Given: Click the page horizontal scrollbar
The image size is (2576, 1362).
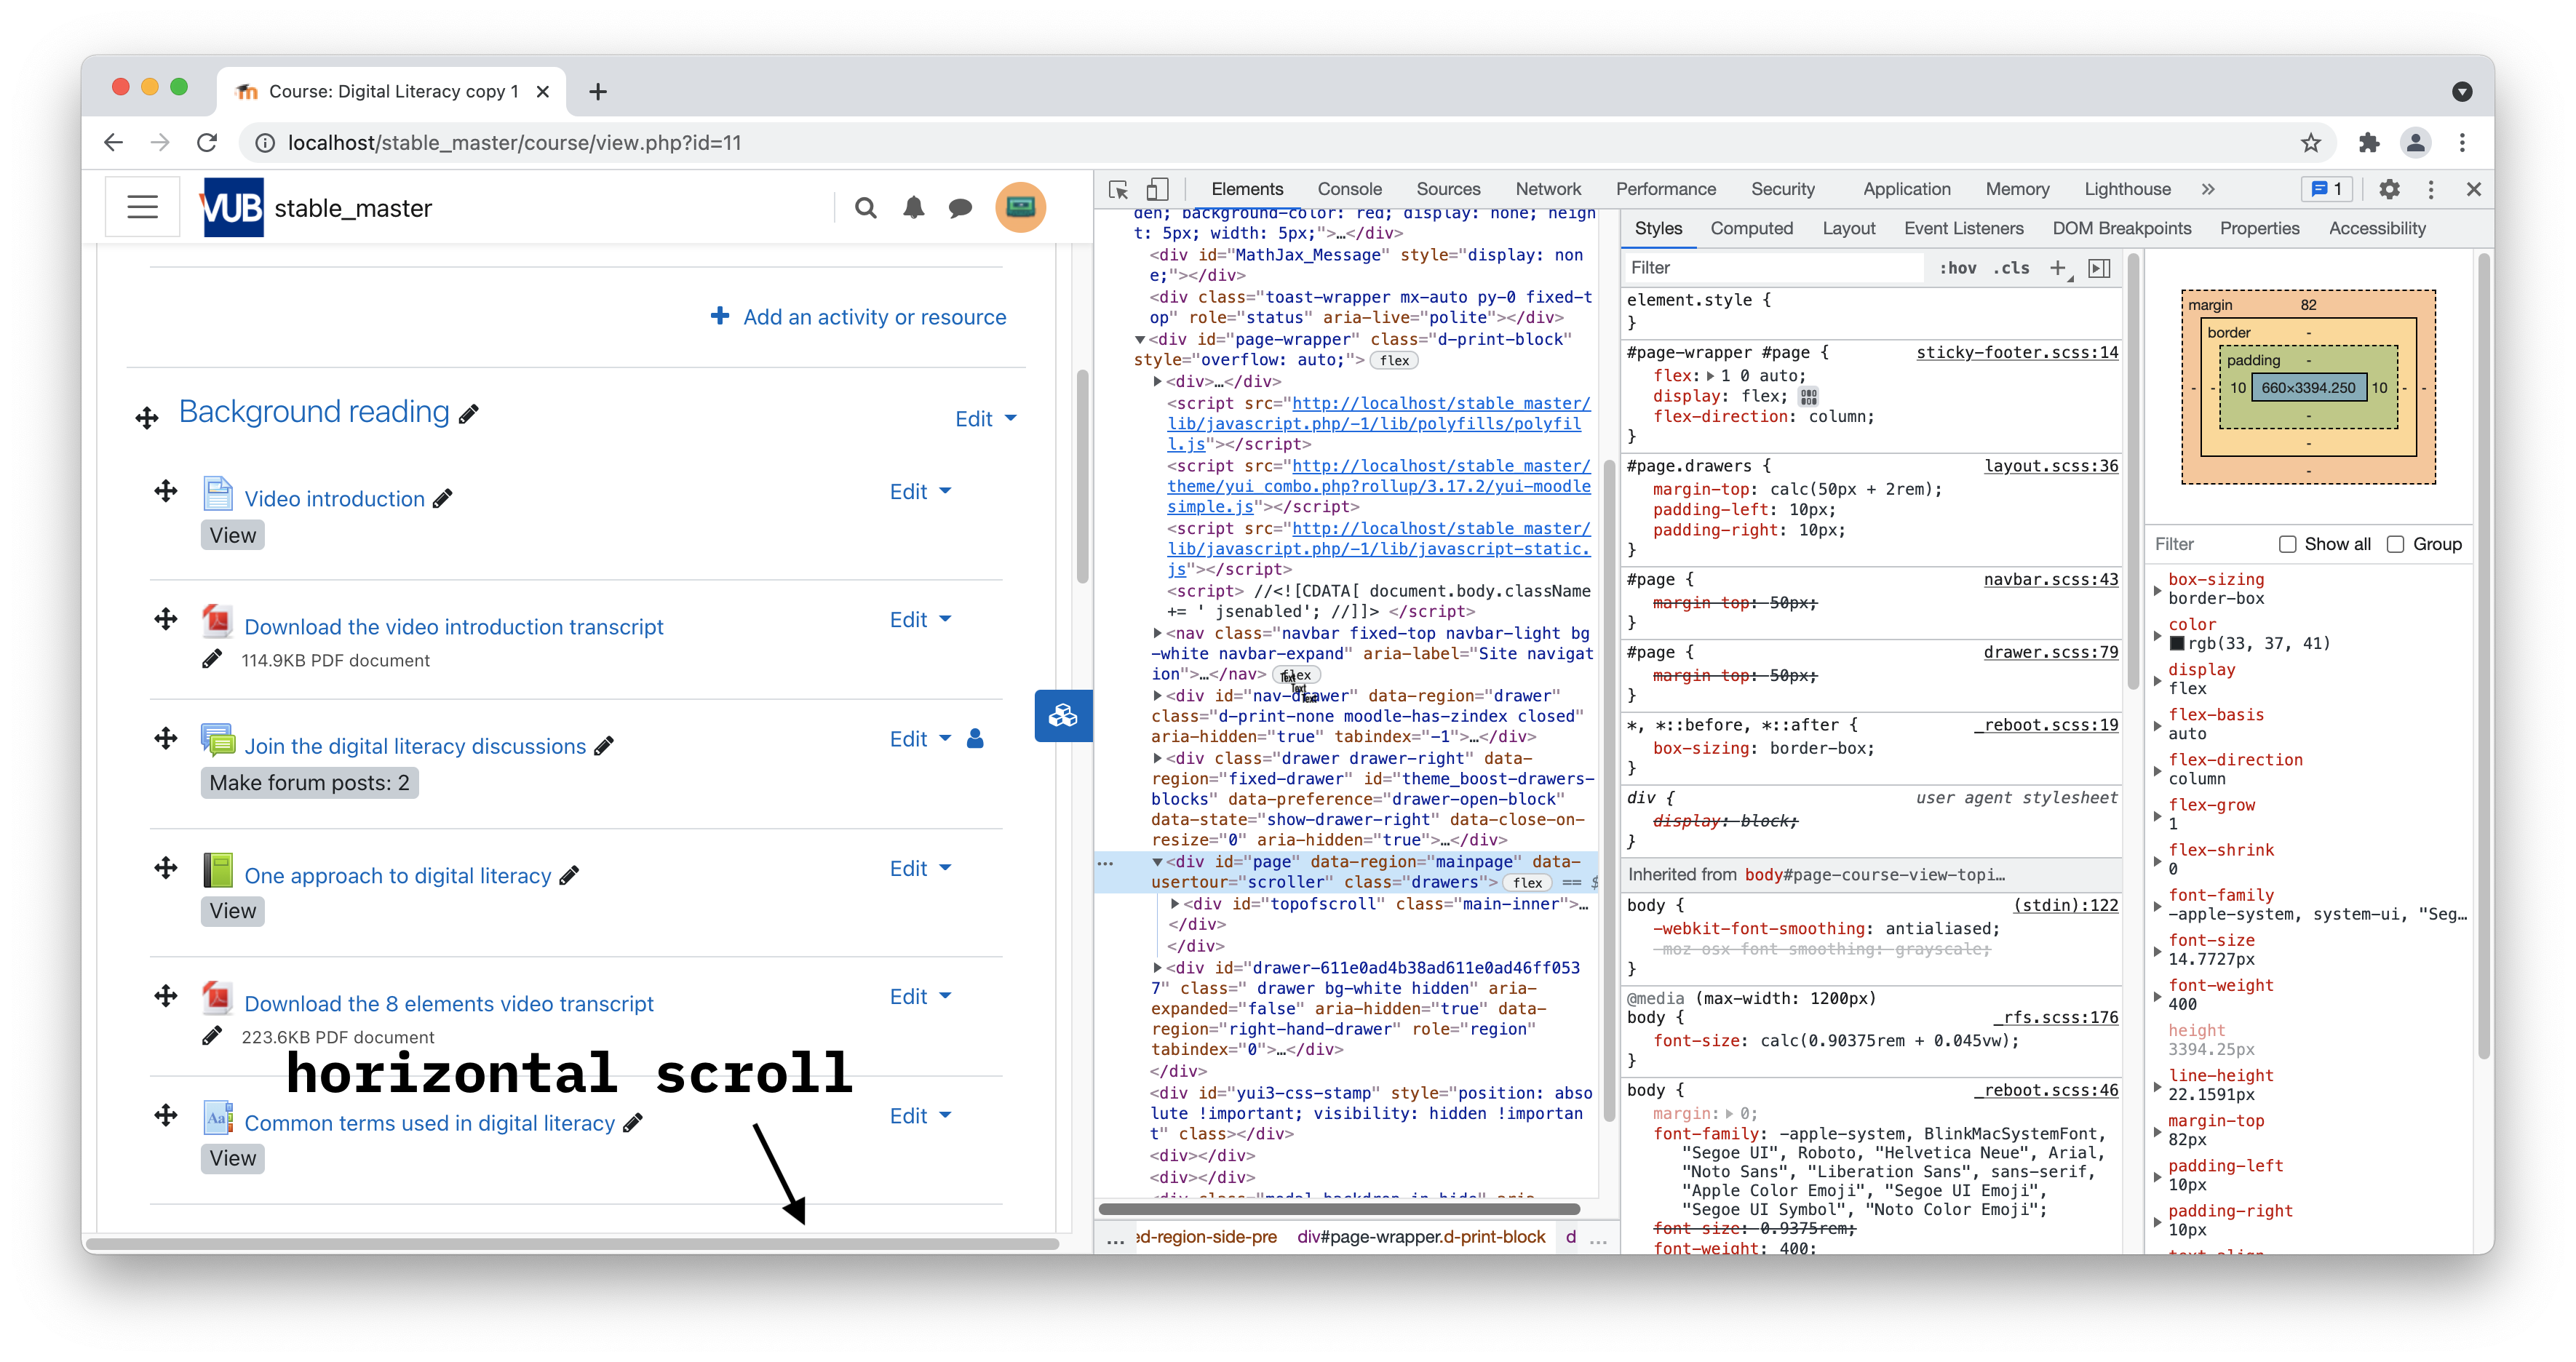Looking at the screenshot, I should click(572, 1244).
